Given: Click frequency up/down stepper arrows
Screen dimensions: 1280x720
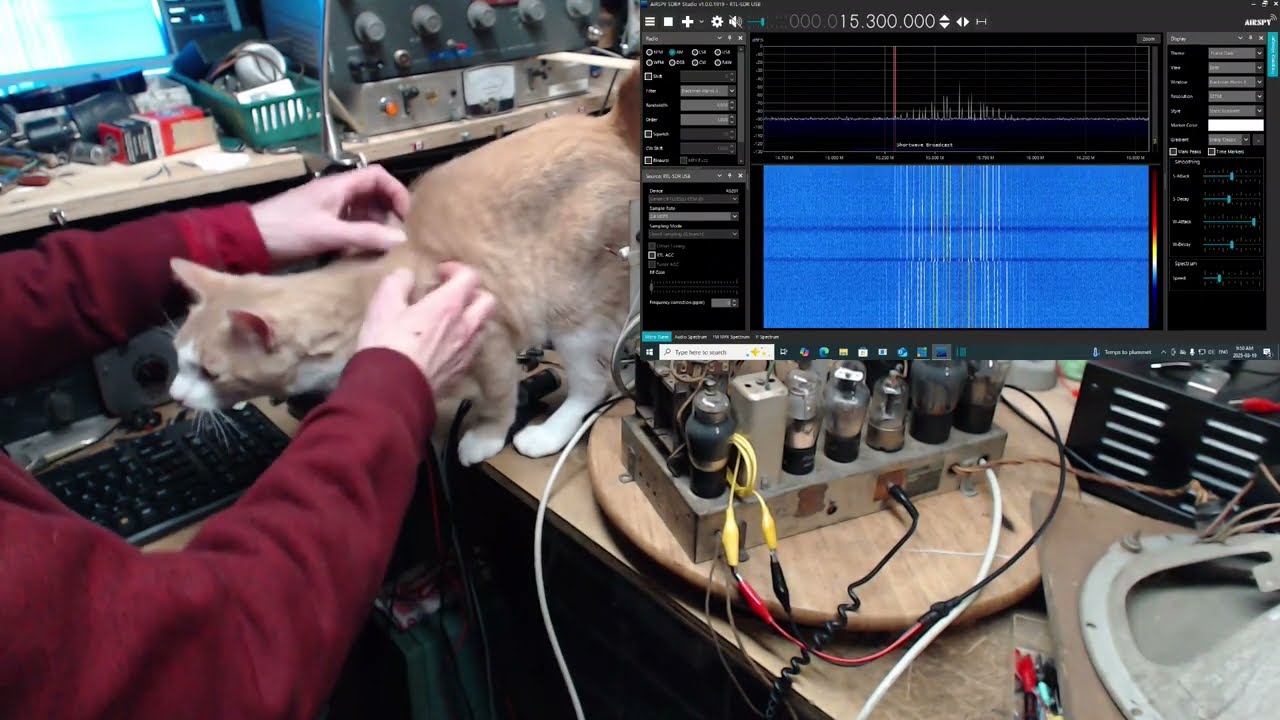Looking at the screenshot, I should point(944,21).
